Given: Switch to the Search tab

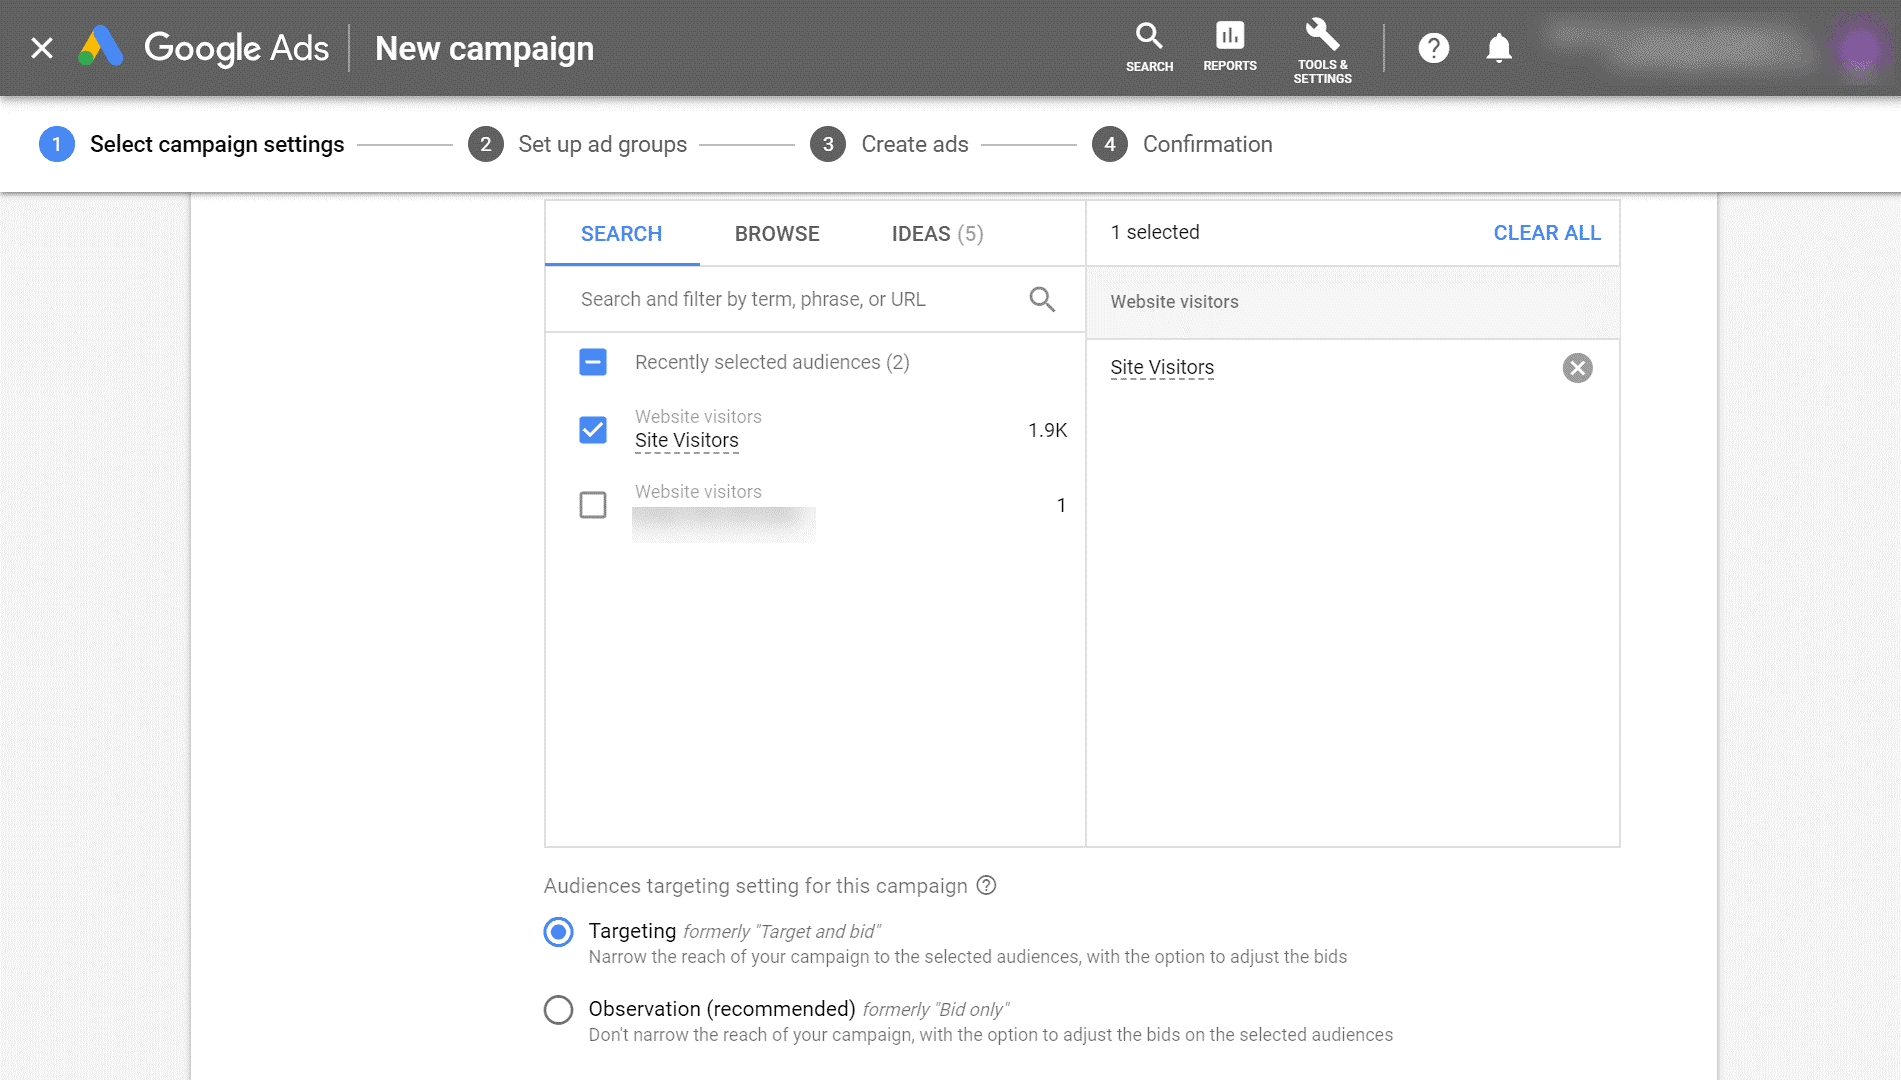Looking at the screenshot, I should click(x=621, y=234).
